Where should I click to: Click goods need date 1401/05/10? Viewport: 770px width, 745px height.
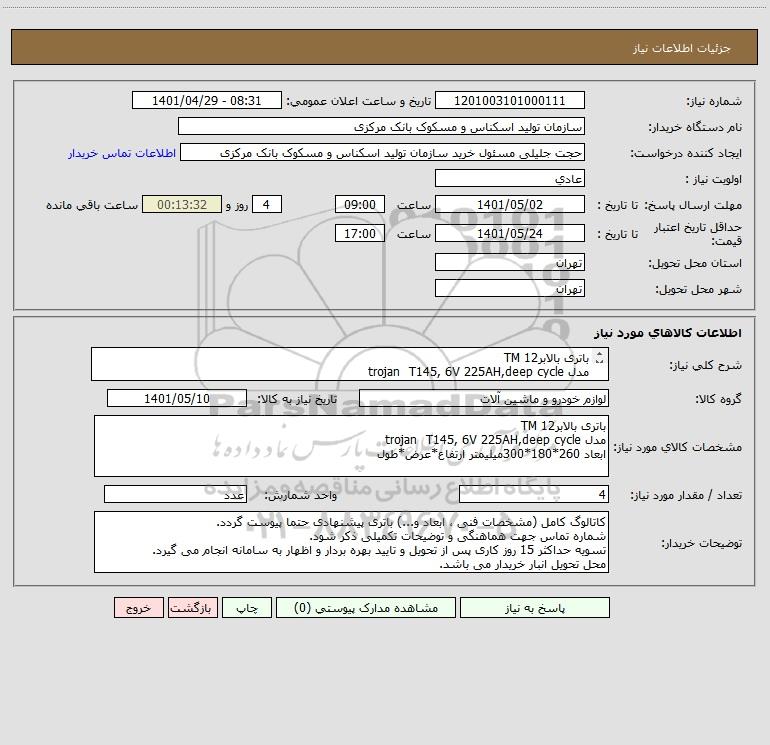click(x=177, y=398)
